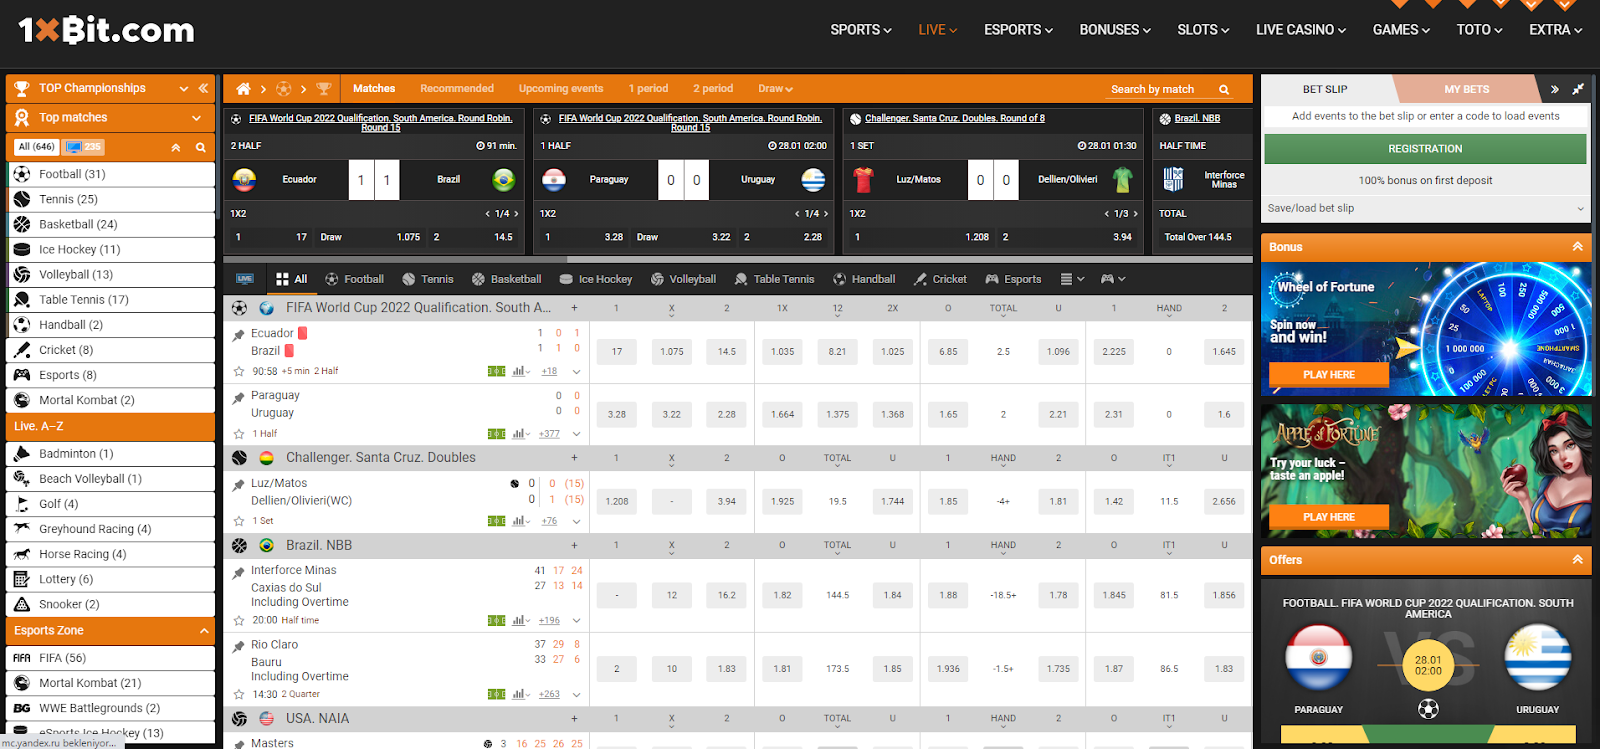The image size is (1600, 749).
Task: Pin the Luz/Matos match
Action: [238, 485]
